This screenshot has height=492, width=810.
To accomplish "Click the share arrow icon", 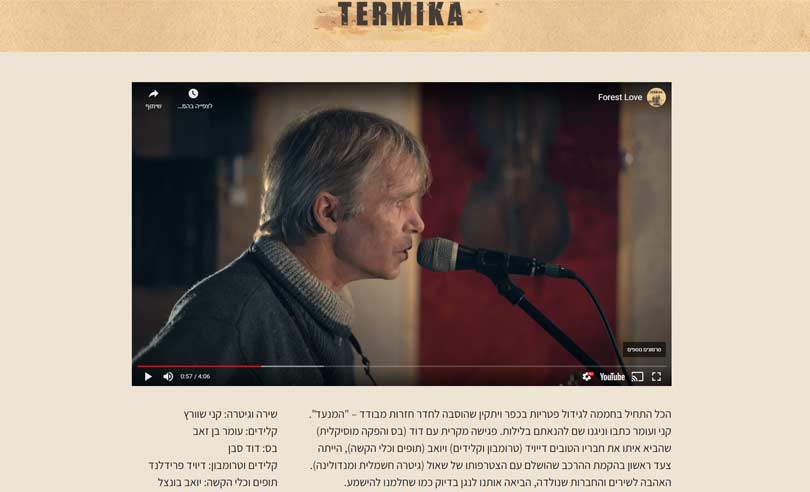I will (153, 98).
